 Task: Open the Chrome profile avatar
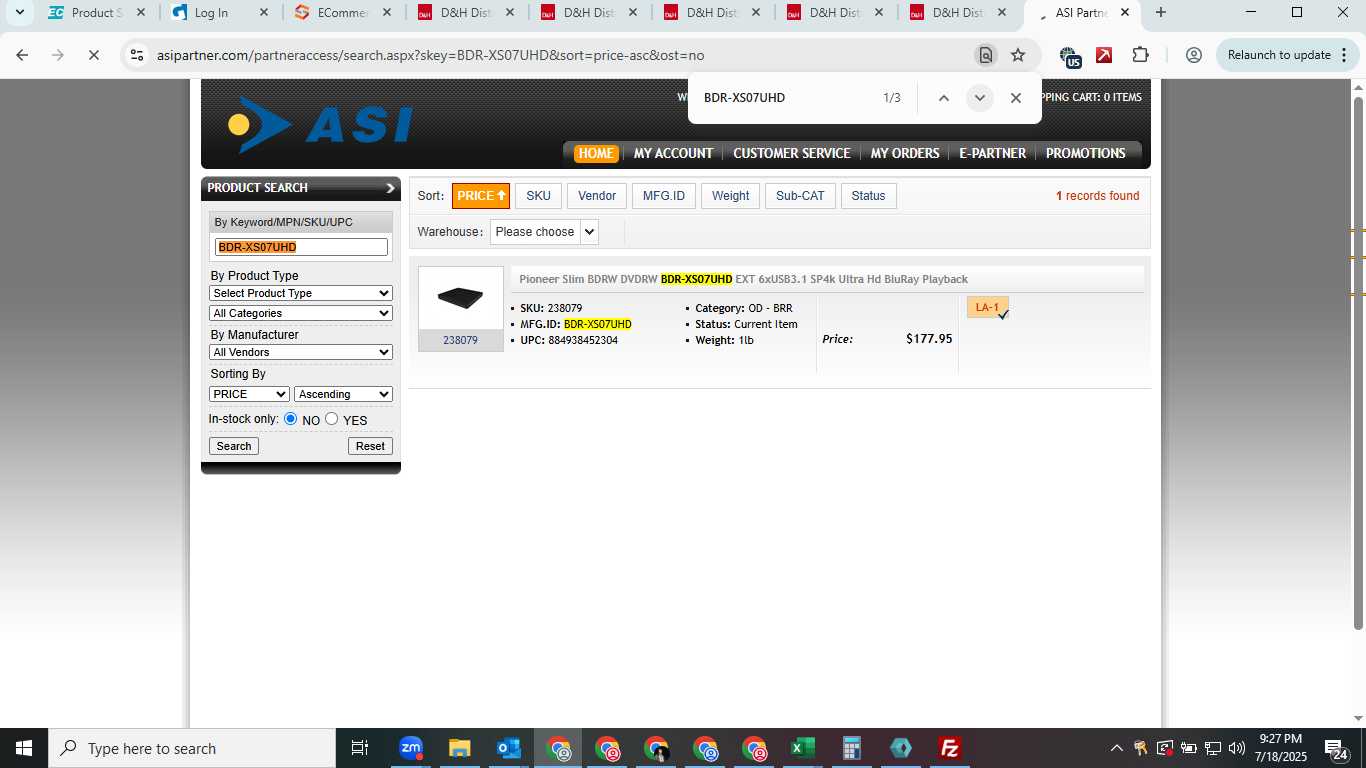(x=1193, y=55)
